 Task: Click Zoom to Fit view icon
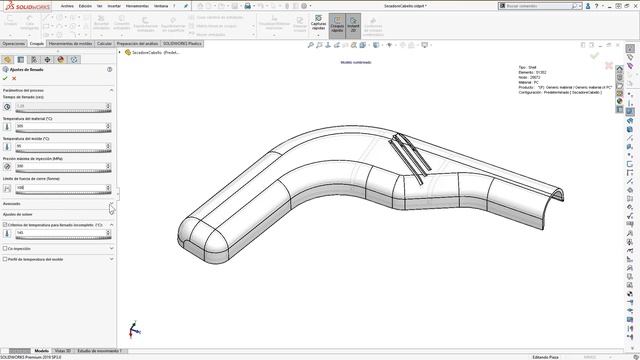[311, 45]
